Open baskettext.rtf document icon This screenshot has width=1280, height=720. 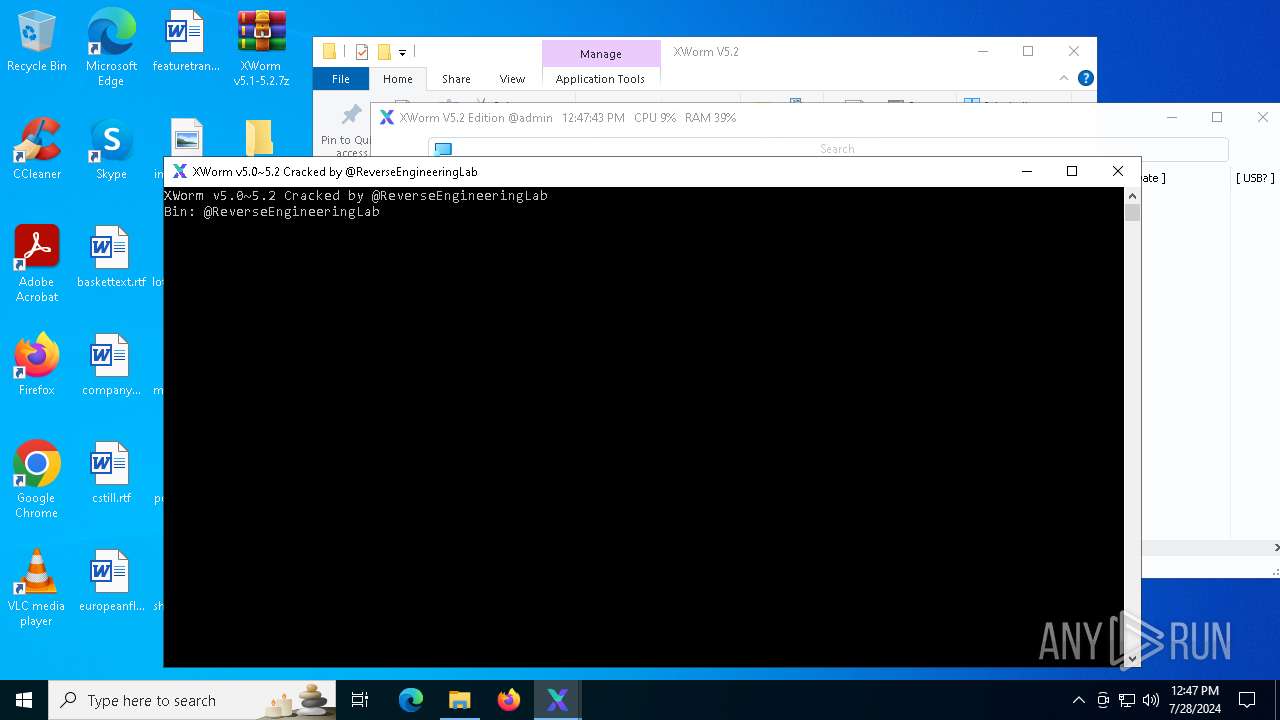(111, 257)
